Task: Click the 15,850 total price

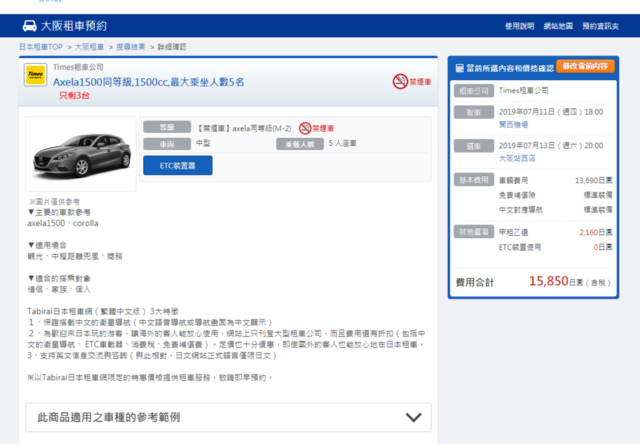Action: 549,281
